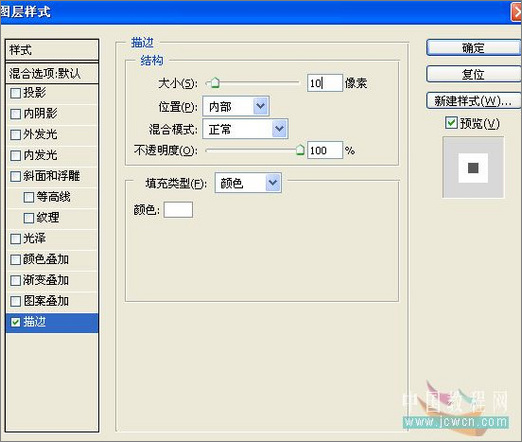Click the 确定 button

(473, 48)
